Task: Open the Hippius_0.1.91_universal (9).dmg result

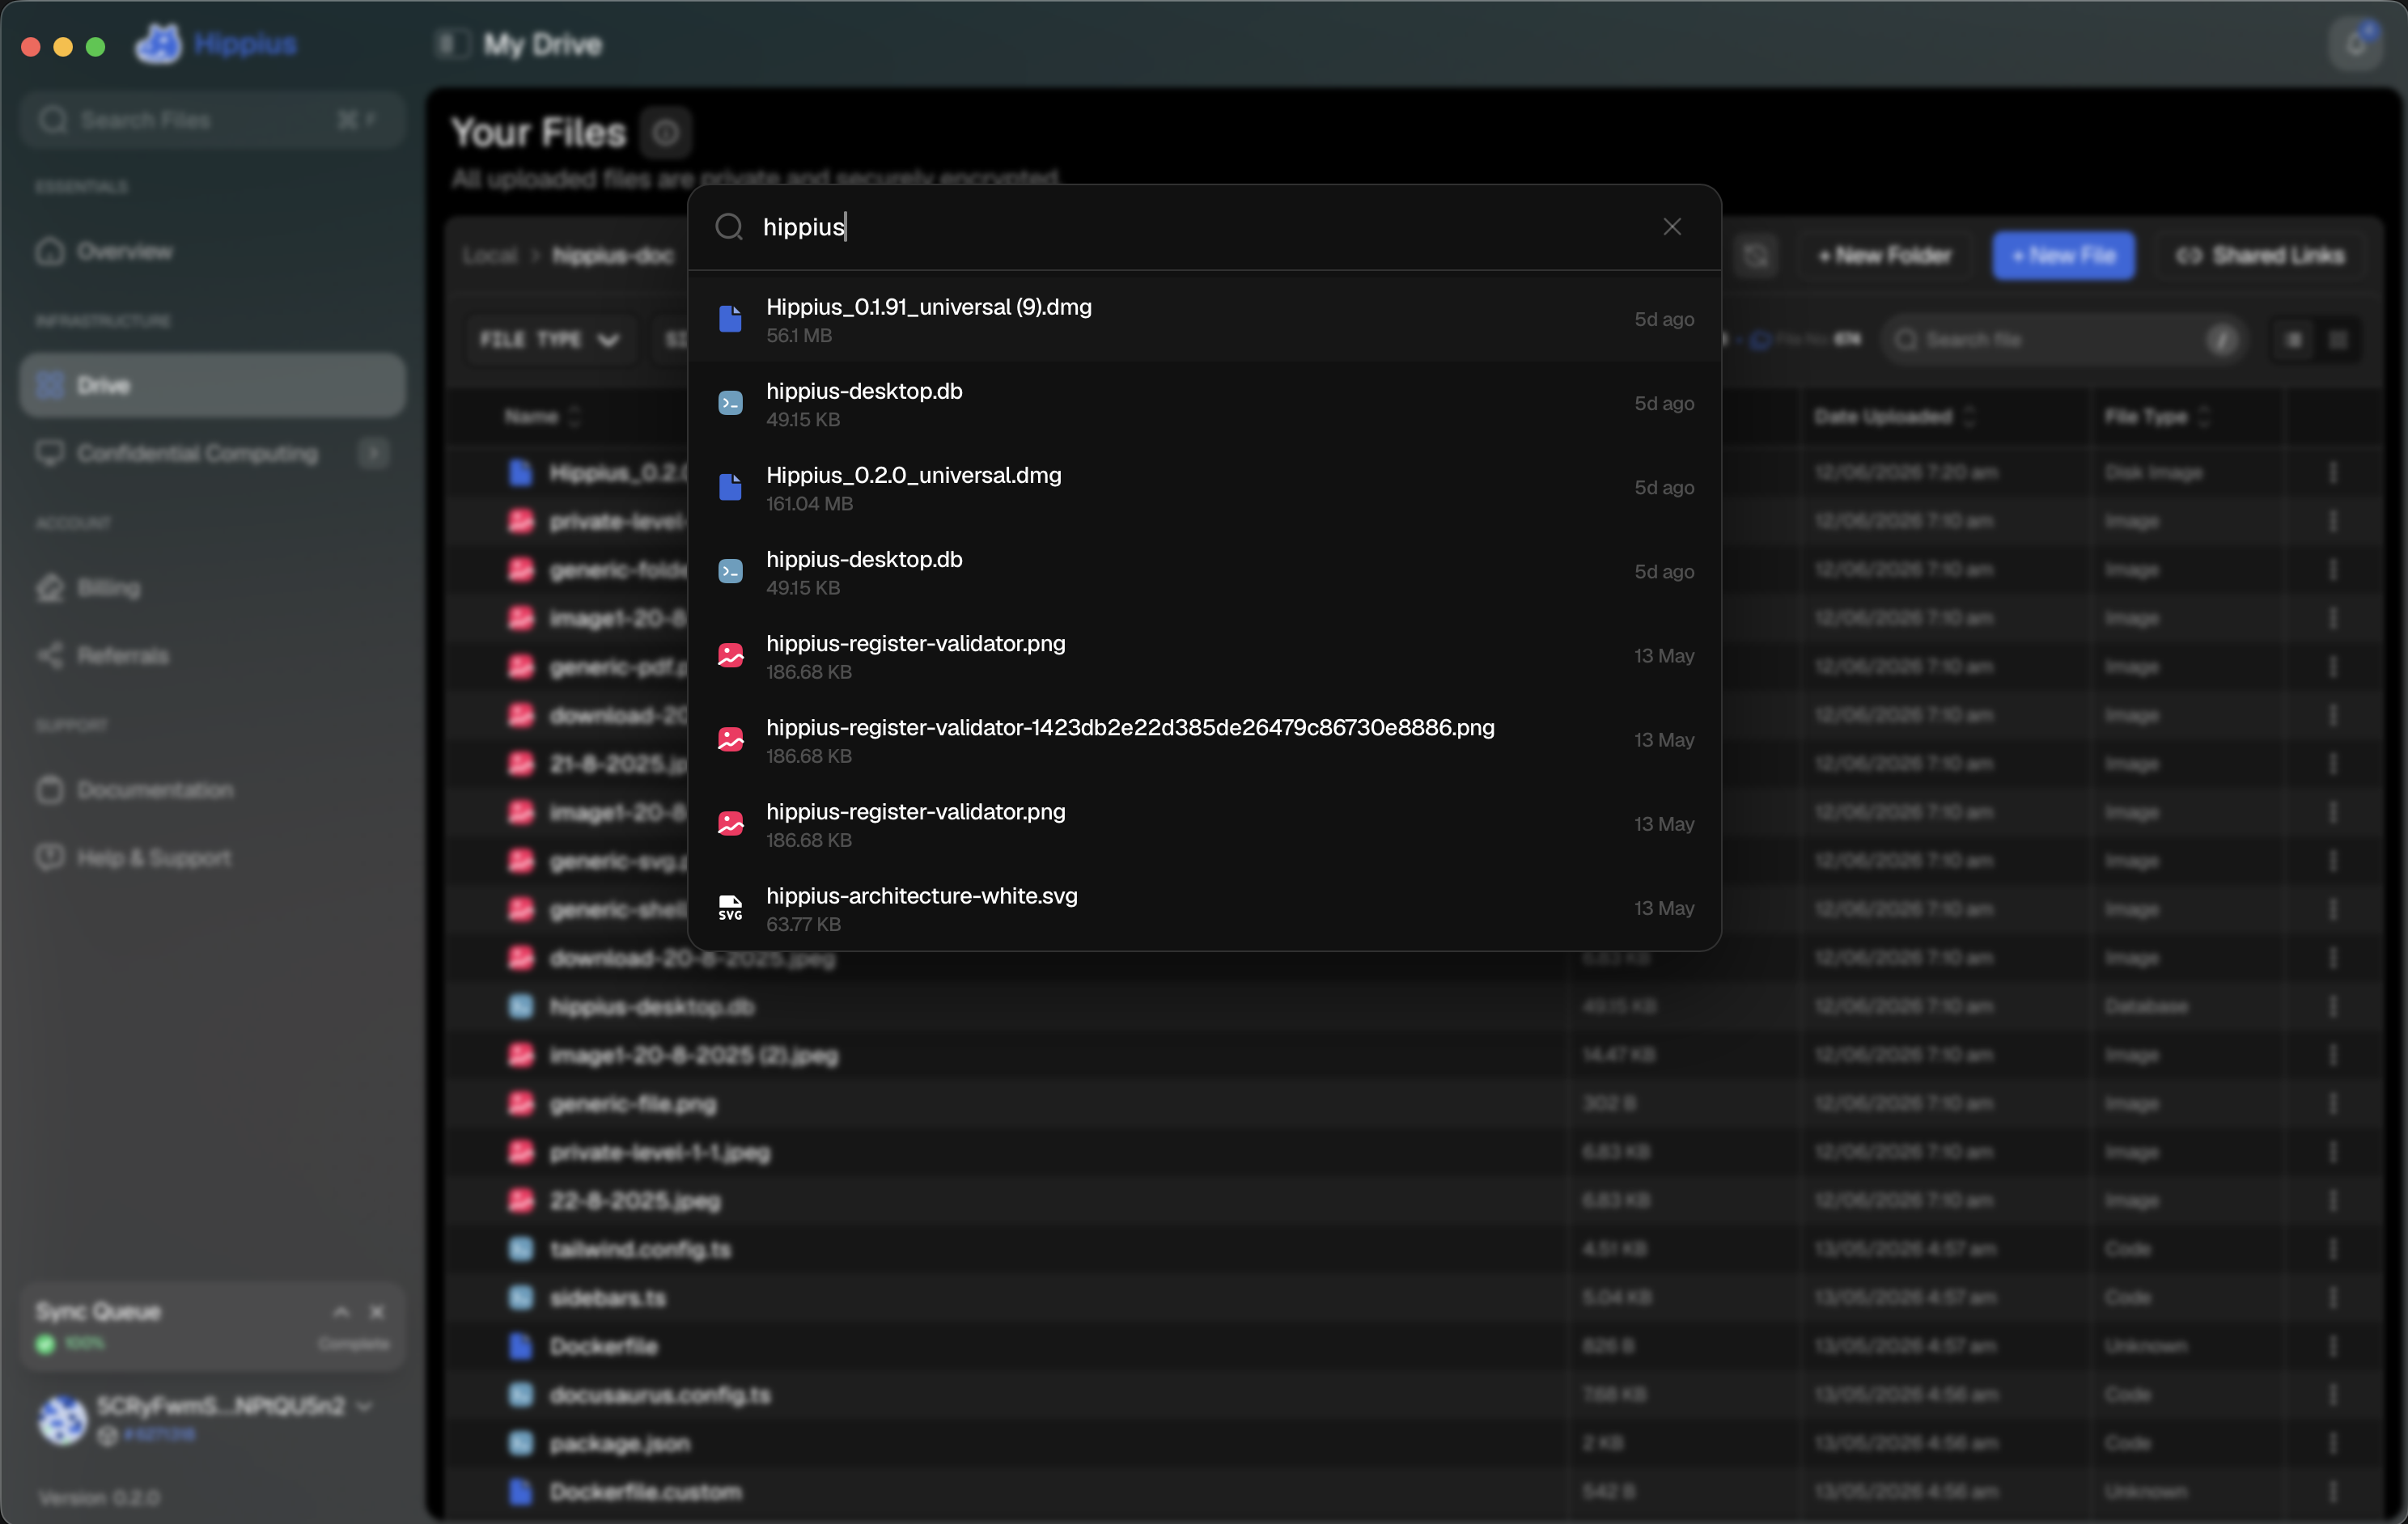Action: pyautogui.click(x=1205, y=319)
